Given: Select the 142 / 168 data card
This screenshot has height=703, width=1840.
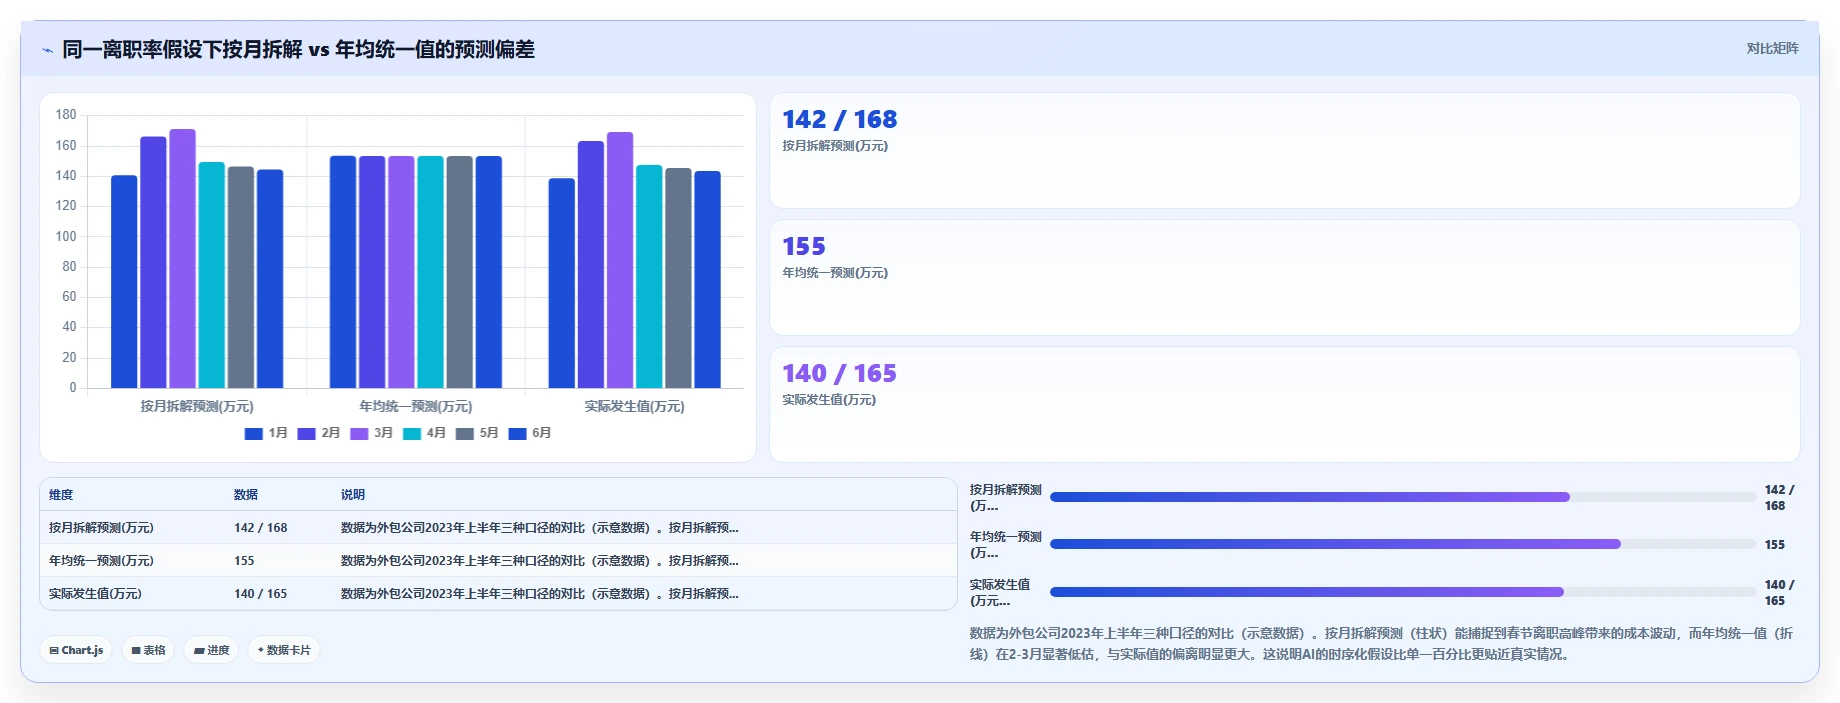Looking at the screenshot, I should tap(1284, 151).
